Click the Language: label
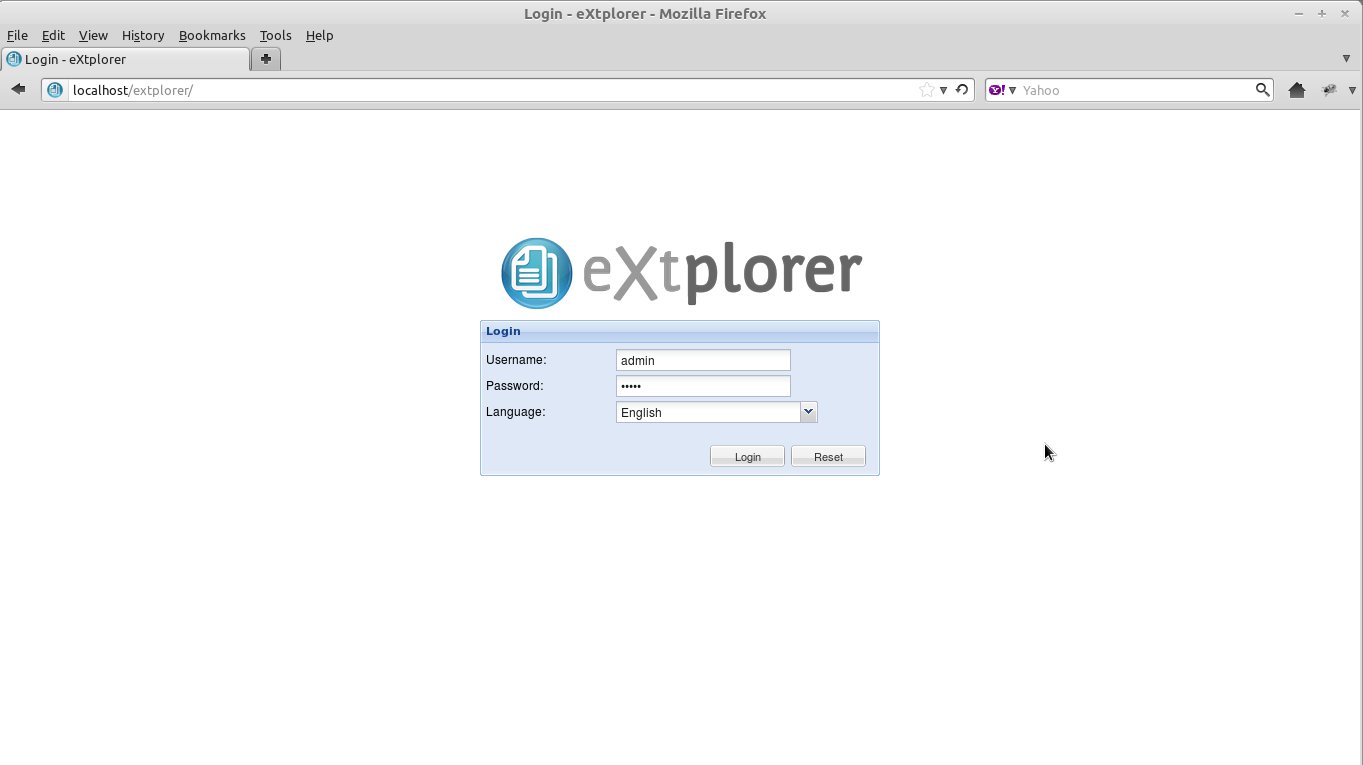The width and height of the screenshot is (1363, 765). tap(516, 412)
